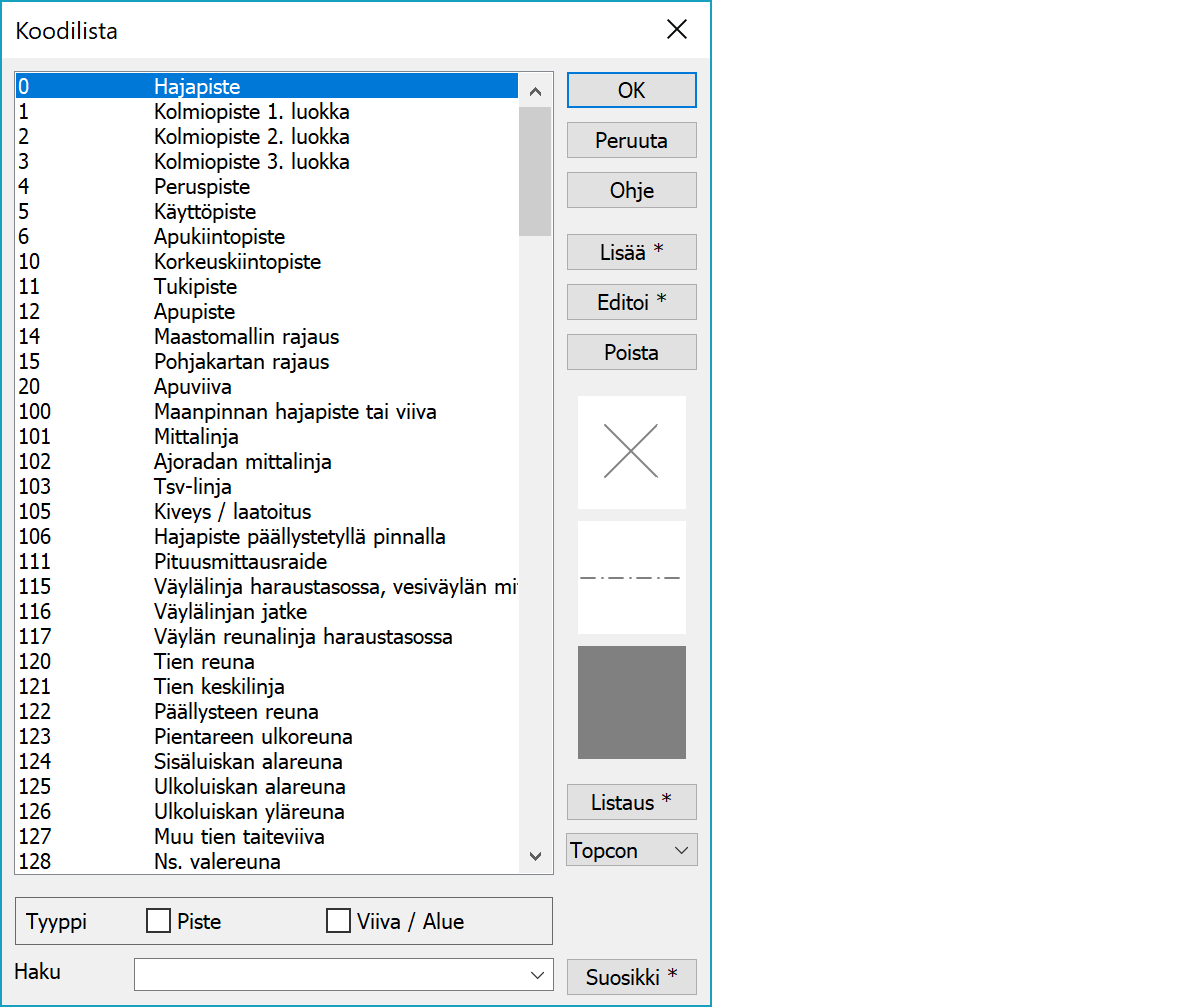The height and width of the screenshot is (1007, 1200).
Task: Toggle the Viiva / Alue checkbox
Action: pos(339,921)
